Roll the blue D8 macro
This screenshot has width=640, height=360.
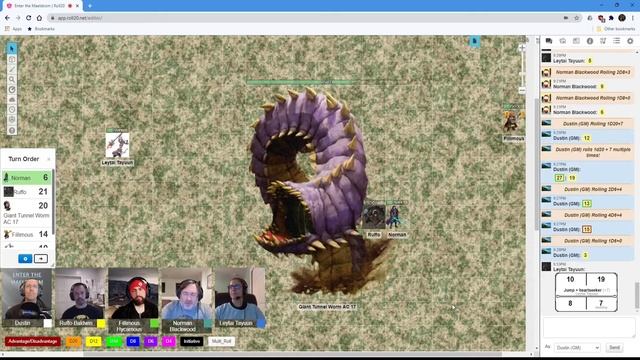(x=133, y=341)
